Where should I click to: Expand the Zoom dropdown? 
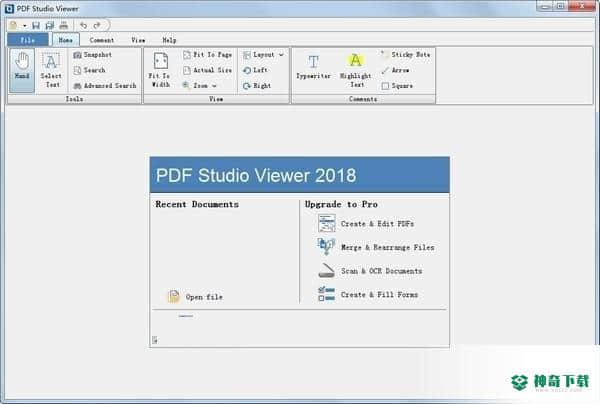click(x=214, y=86)
